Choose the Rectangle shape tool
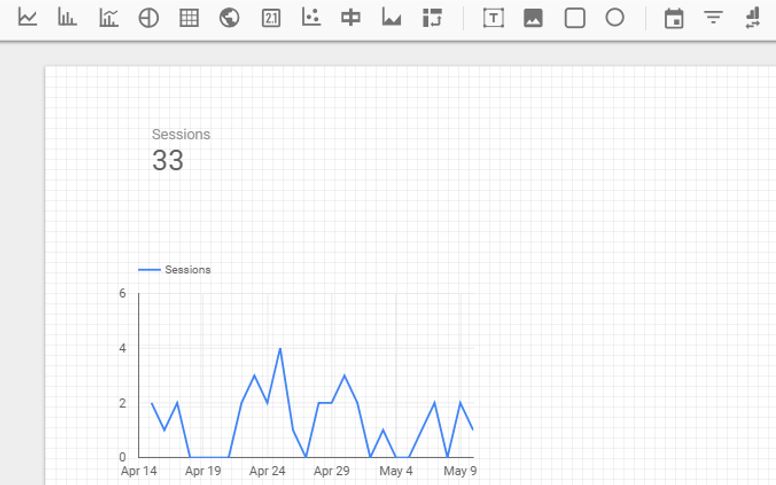Screen dimensions: 776x485 (575, 18)
